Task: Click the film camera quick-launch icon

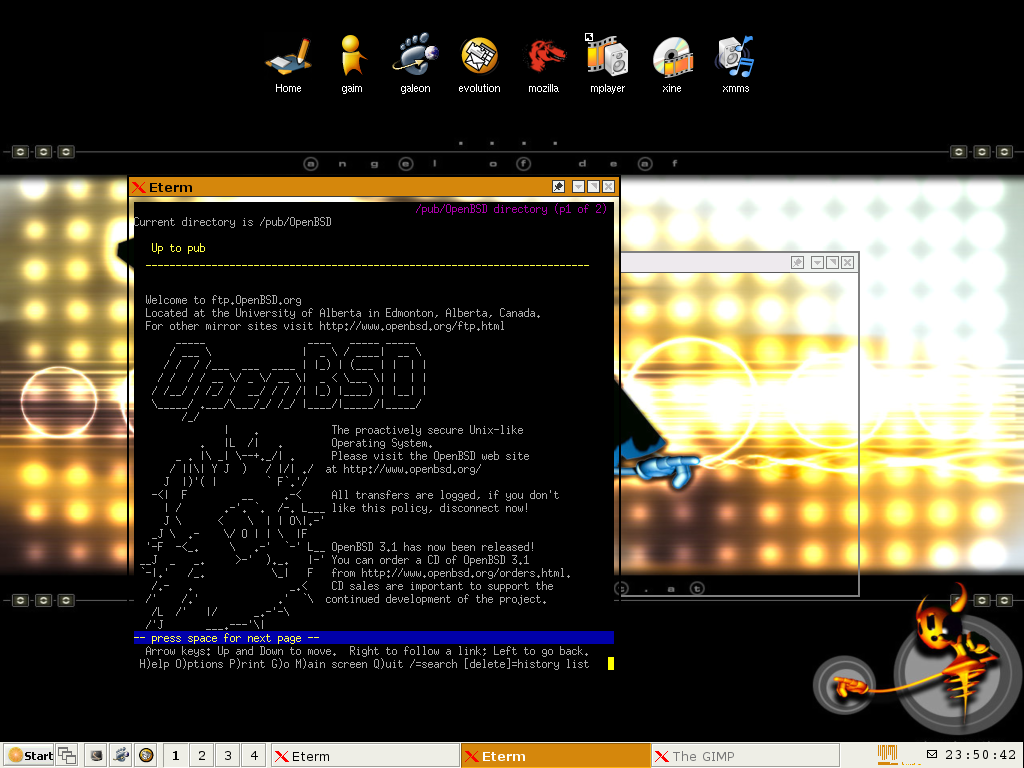Action: pos(121,756)
